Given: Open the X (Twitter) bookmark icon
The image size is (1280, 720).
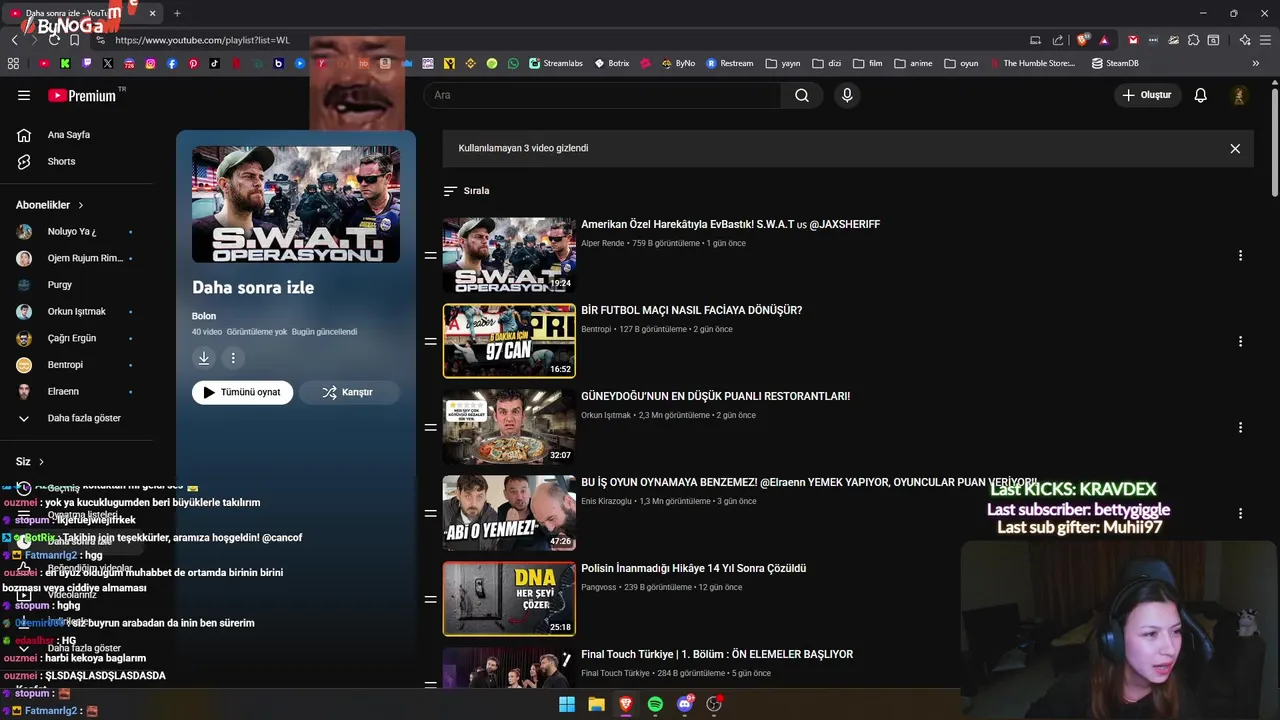Looking at the screenshot, I should click(108, 63).
